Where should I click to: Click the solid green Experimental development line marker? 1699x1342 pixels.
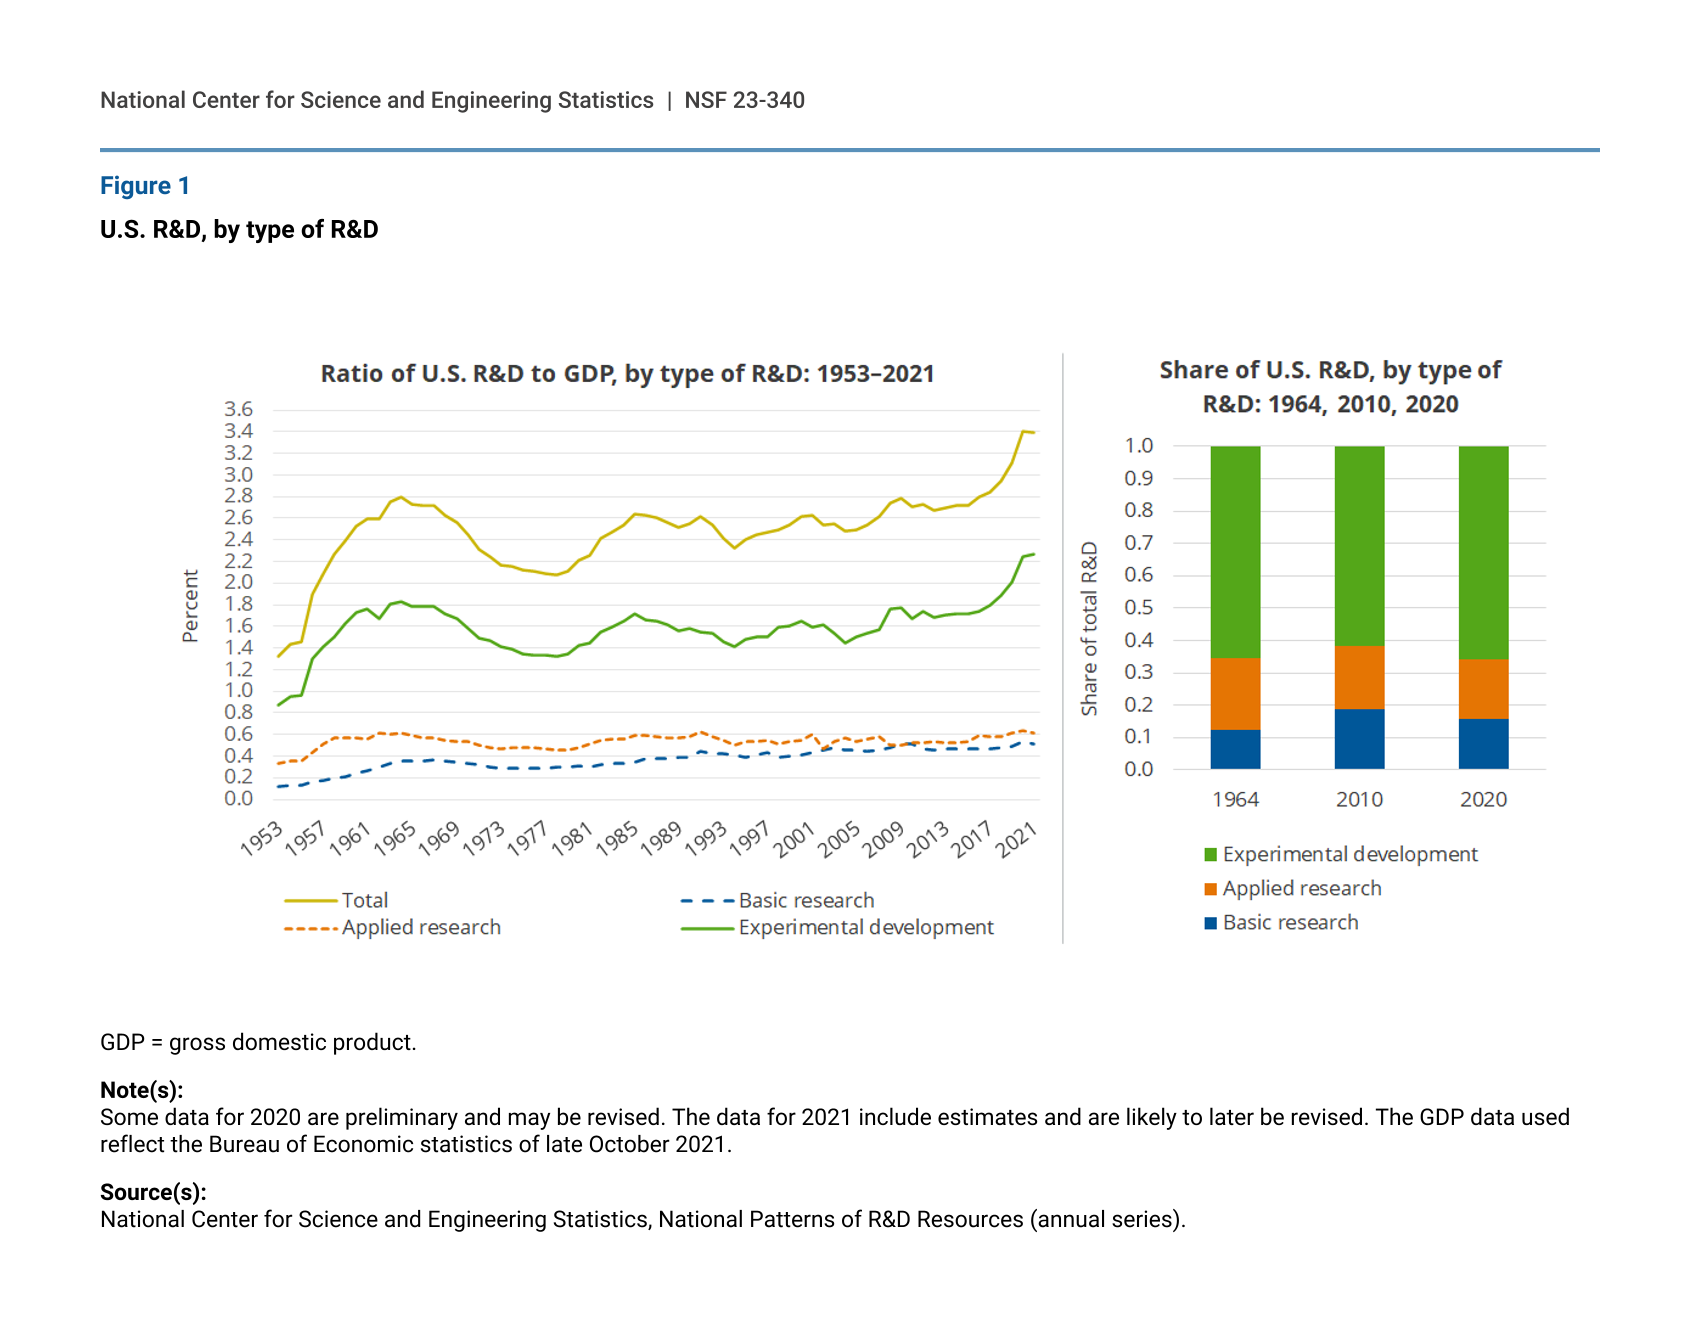(707, 928)
